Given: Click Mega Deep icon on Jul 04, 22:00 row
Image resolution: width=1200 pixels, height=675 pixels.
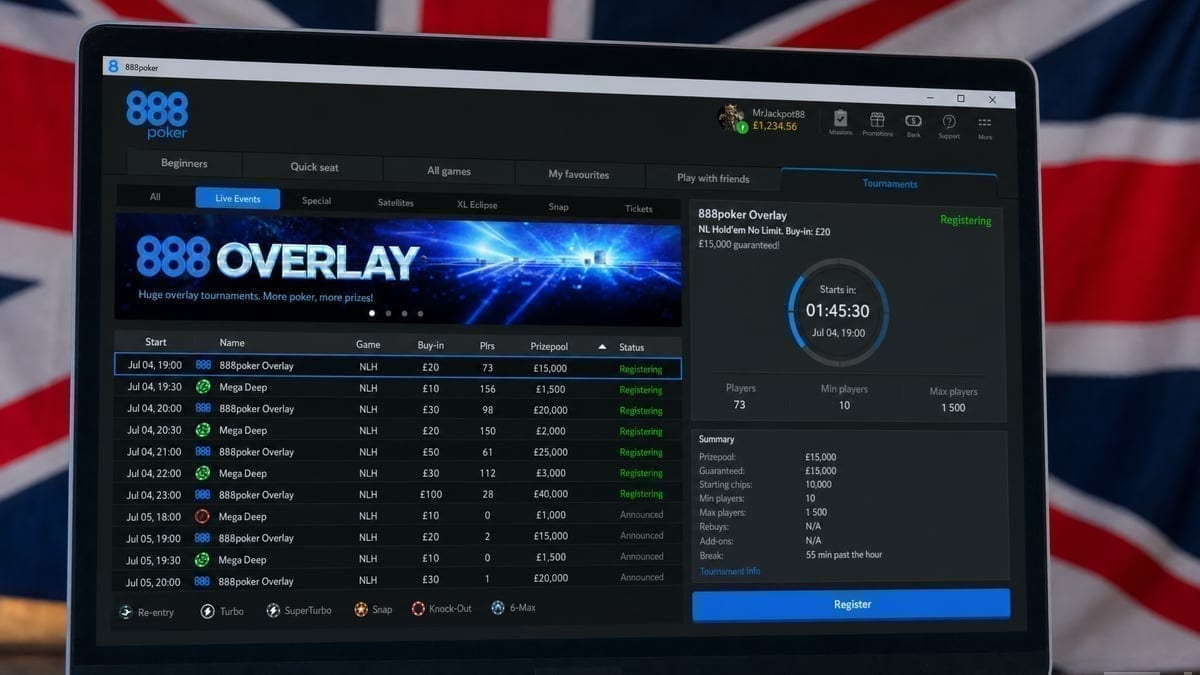Looking at the screenshot, I should (203, 473).
